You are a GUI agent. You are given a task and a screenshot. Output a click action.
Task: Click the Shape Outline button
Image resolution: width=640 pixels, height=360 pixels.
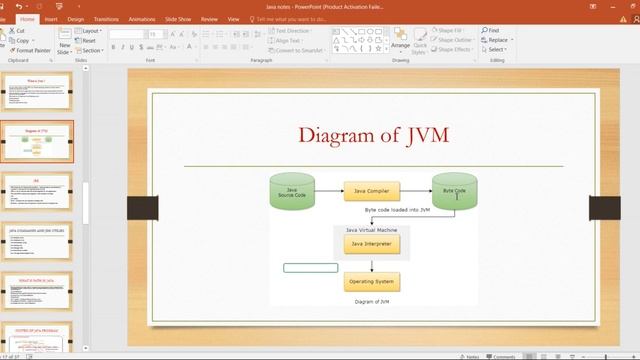coord(453,40)
